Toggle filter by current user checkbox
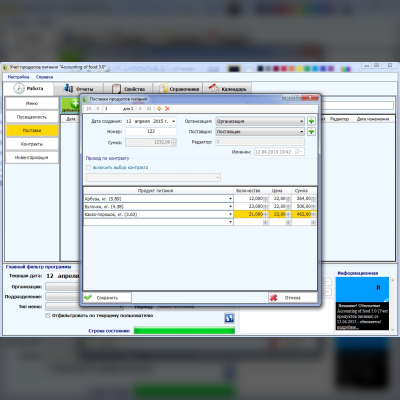The image size is (400, 400). [48, 315]
